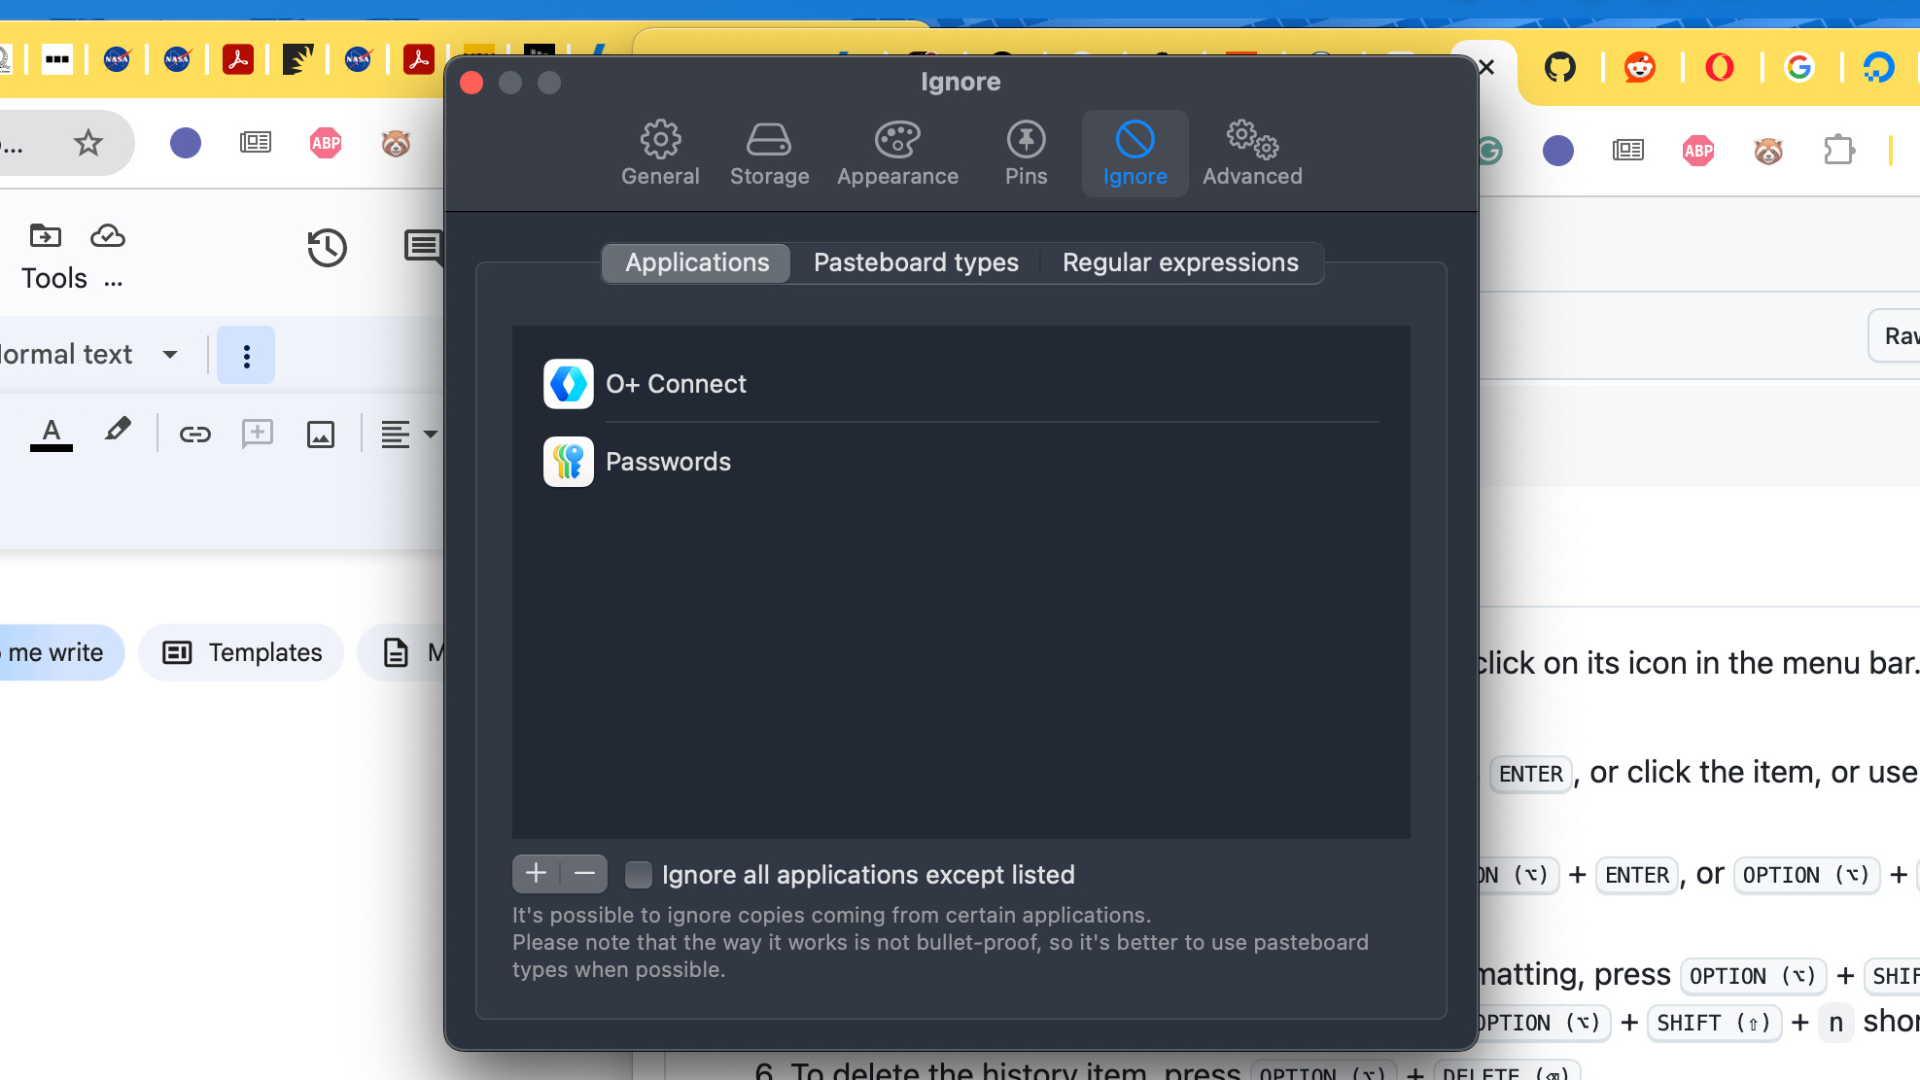Toggle the bookmark star for this page
This screenshot has height=1080, width=1920.
click(x=87, y=143)
